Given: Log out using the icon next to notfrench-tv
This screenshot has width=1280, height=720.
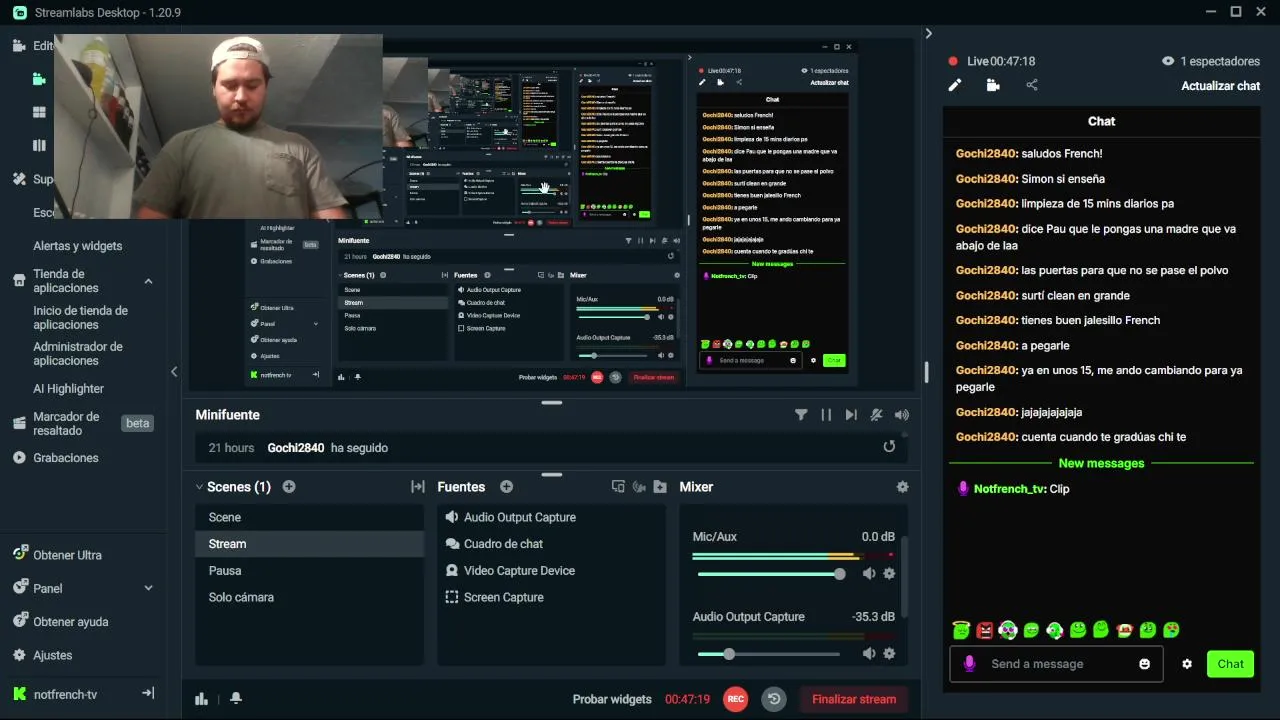Looking at the screenshot, I should pos(147,694).
